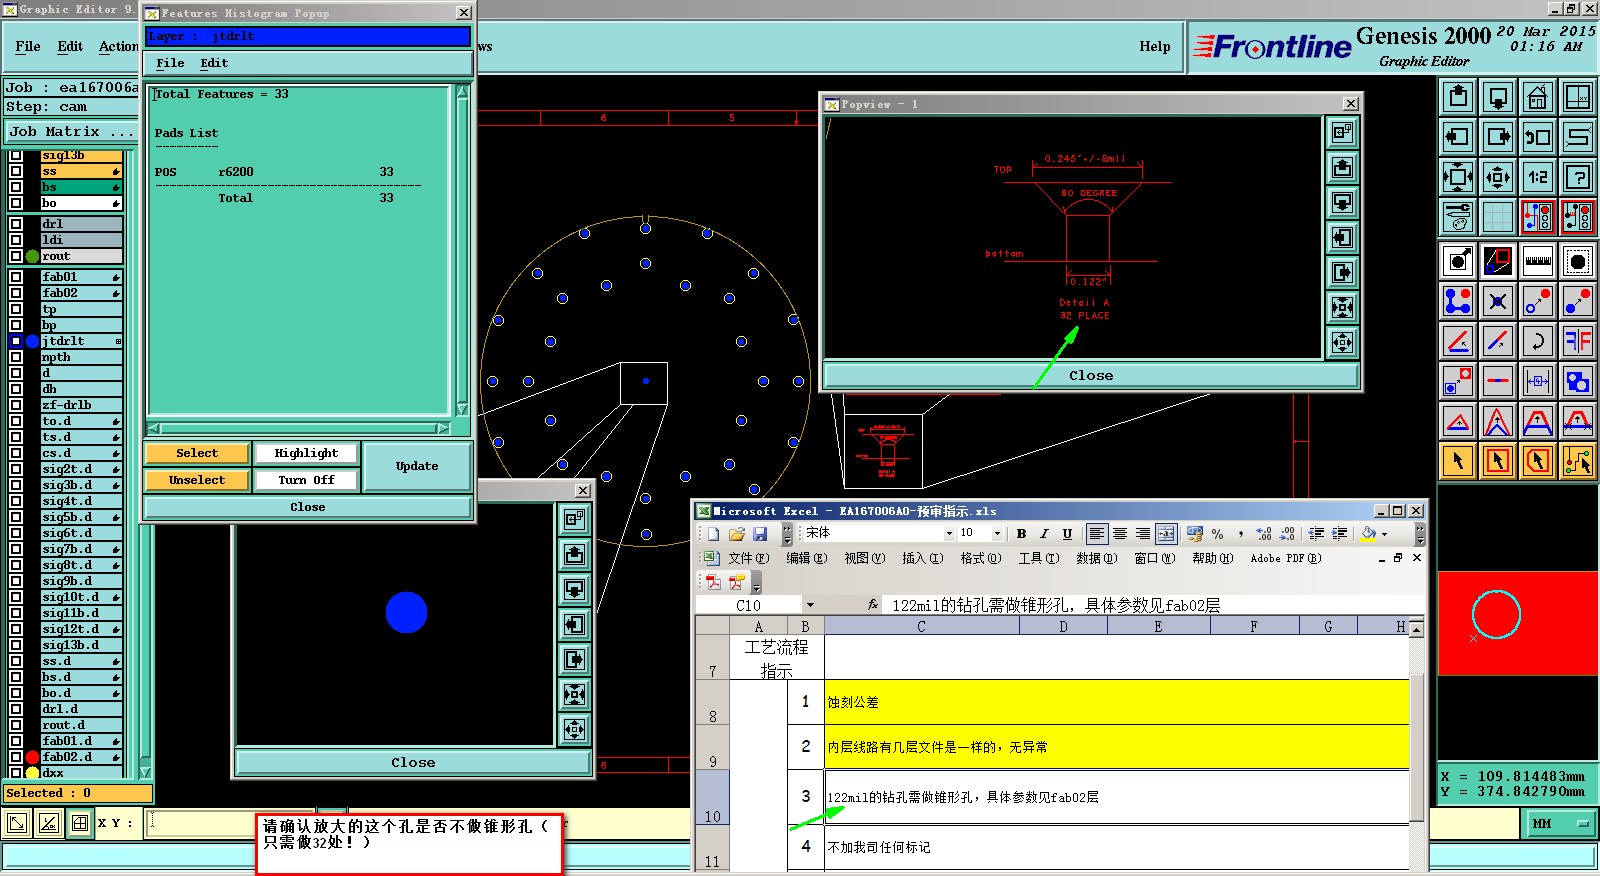Click the 1:2 zoom scale icon
The width and height of the screenshot is (1600, 876).
[x=1537, y=177]
